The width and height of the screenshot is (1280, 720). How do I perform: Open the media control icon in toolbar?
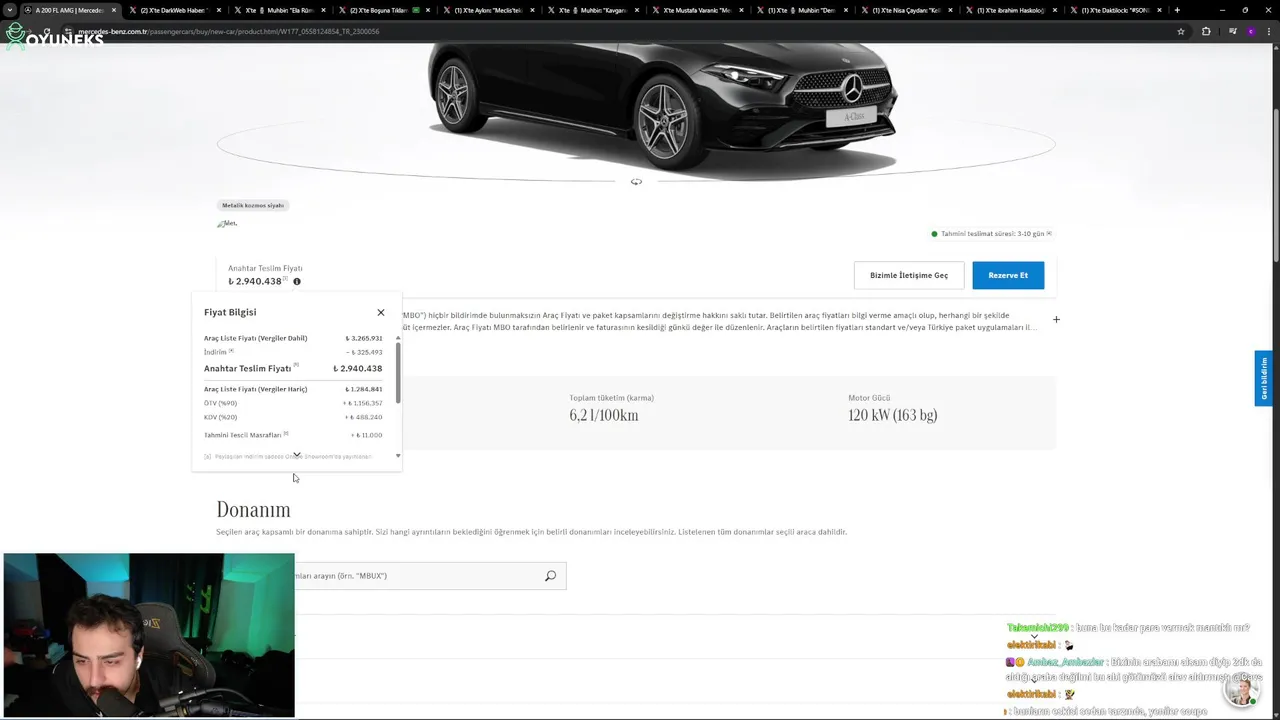1232,31
